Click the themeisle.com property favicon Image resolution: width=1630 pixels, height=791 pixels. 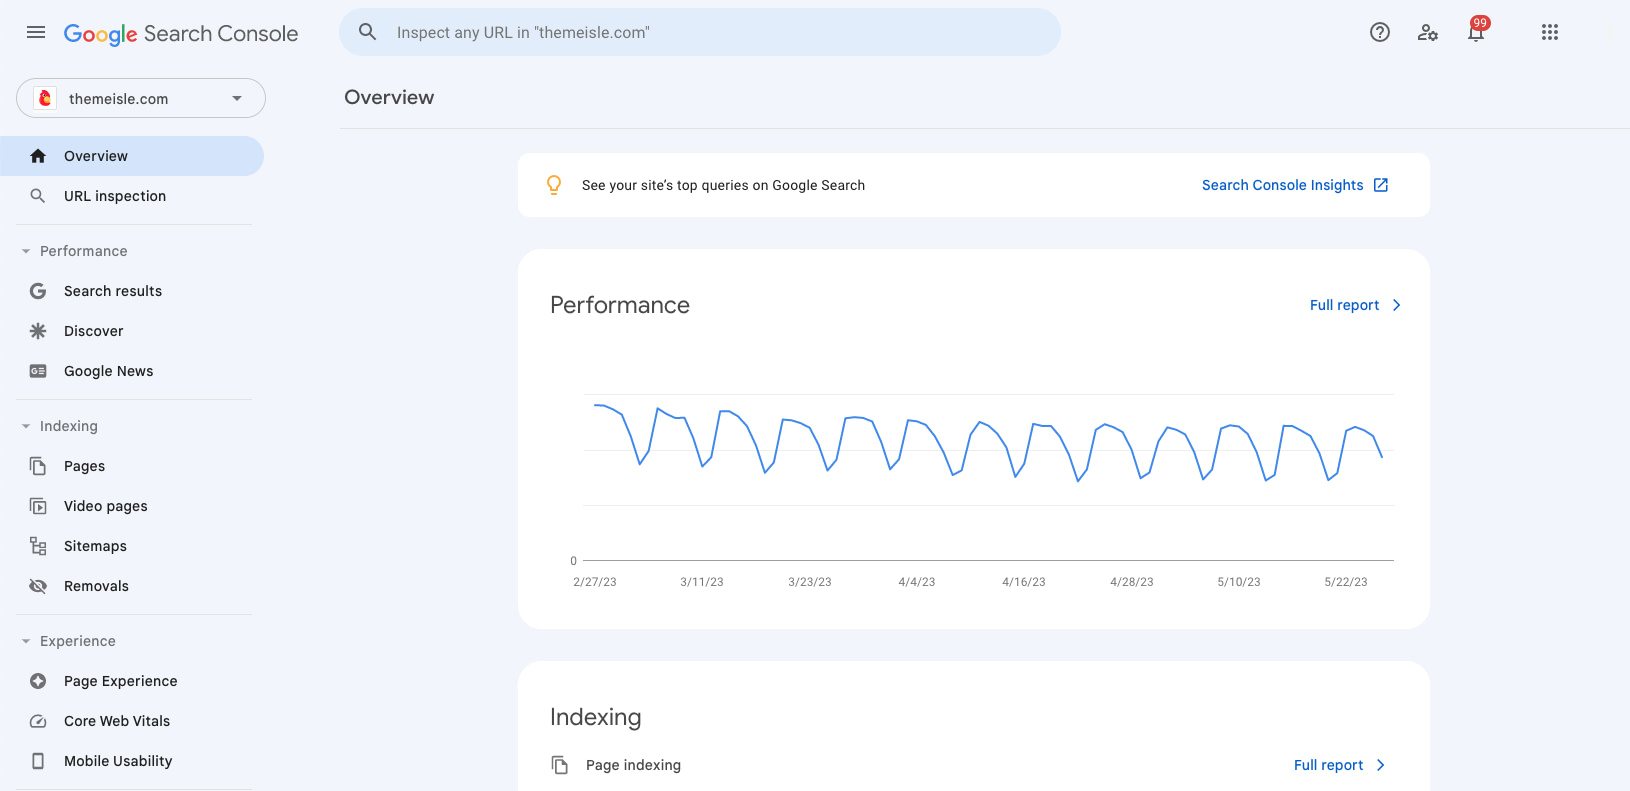tap(45, 98)
